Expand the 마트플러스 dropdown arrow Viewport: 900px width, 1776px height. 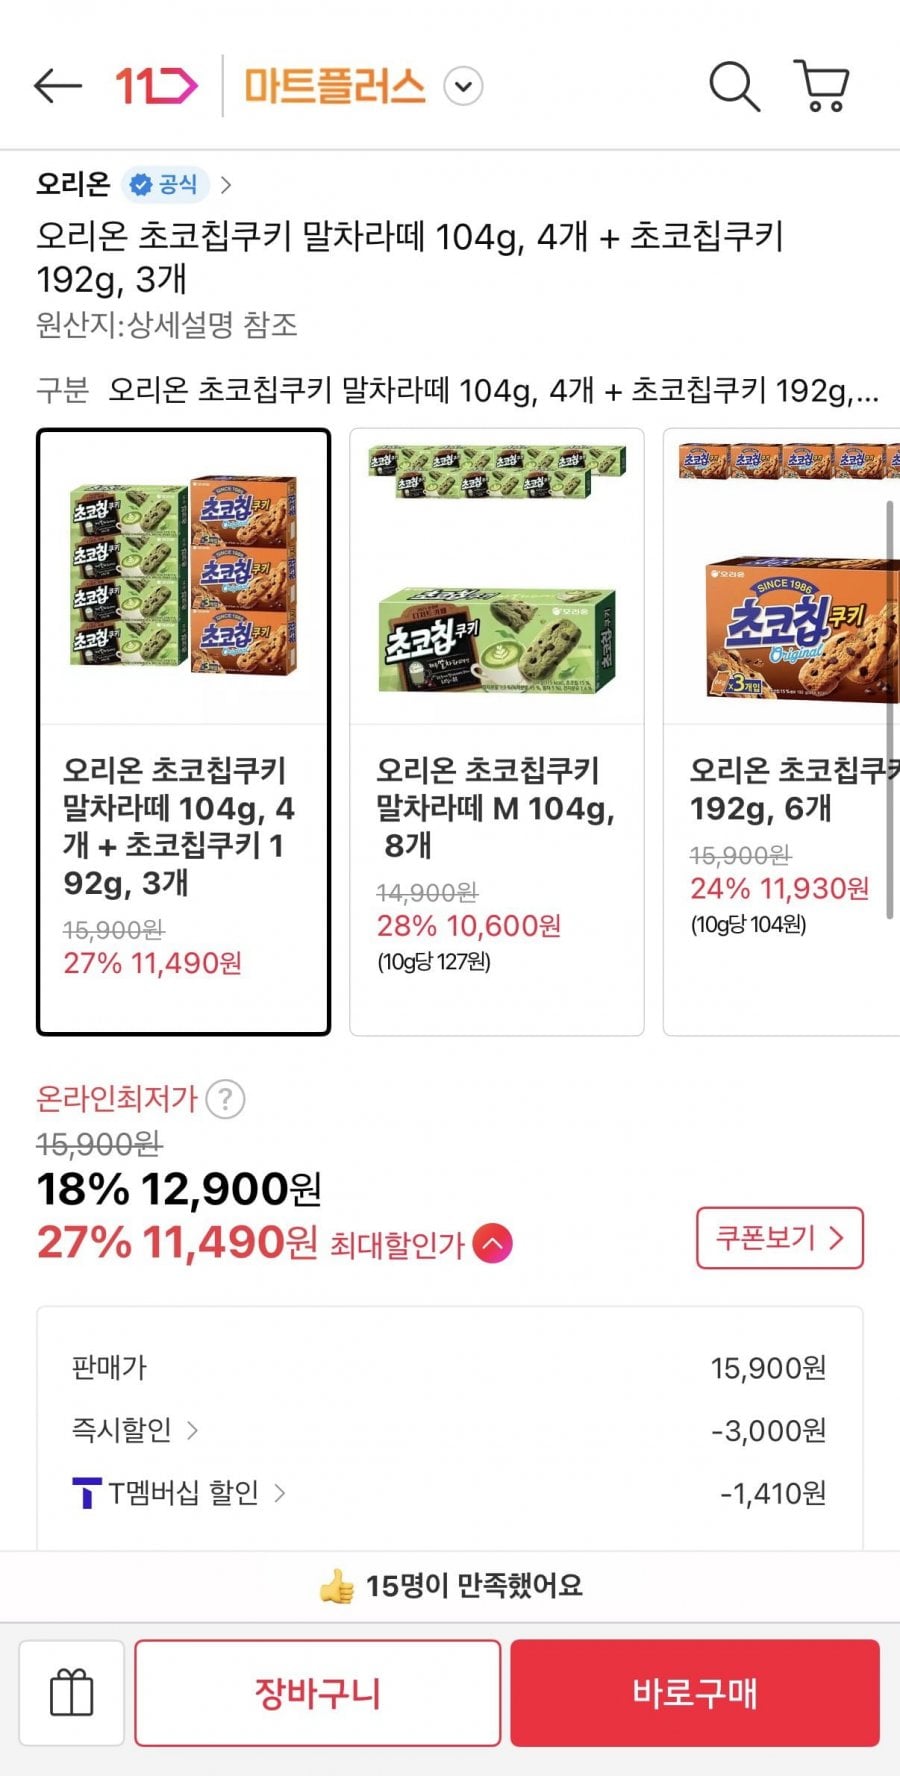(x=463, y=87)
